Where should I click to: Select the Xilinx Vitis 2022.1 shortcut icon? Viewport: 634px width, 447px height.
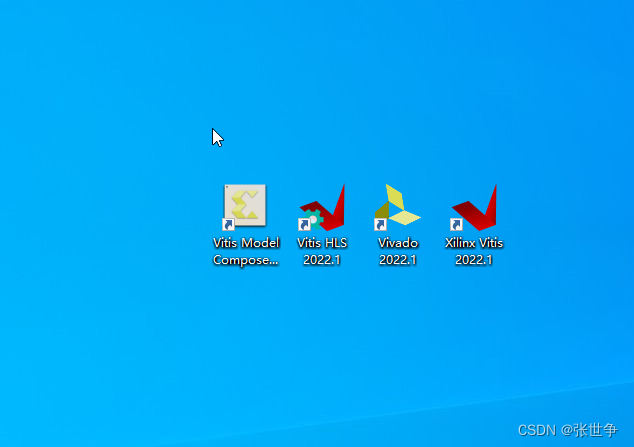[x=474, y=207]
